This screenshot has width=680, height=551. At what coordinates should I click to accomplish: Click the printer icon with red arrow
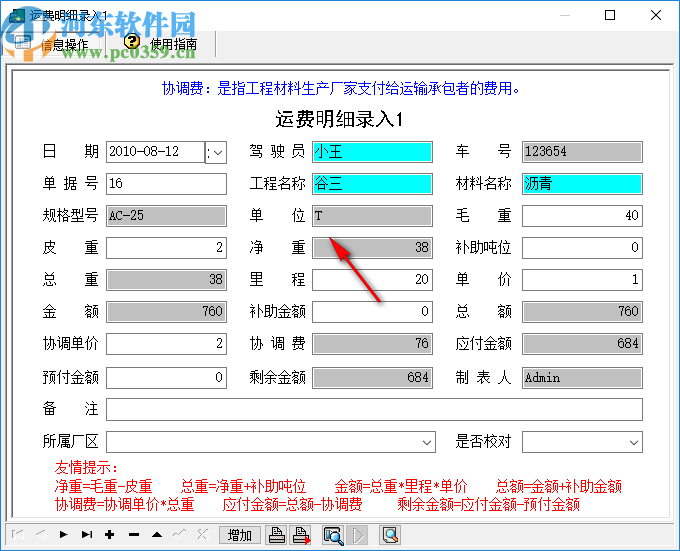point(301,535)
